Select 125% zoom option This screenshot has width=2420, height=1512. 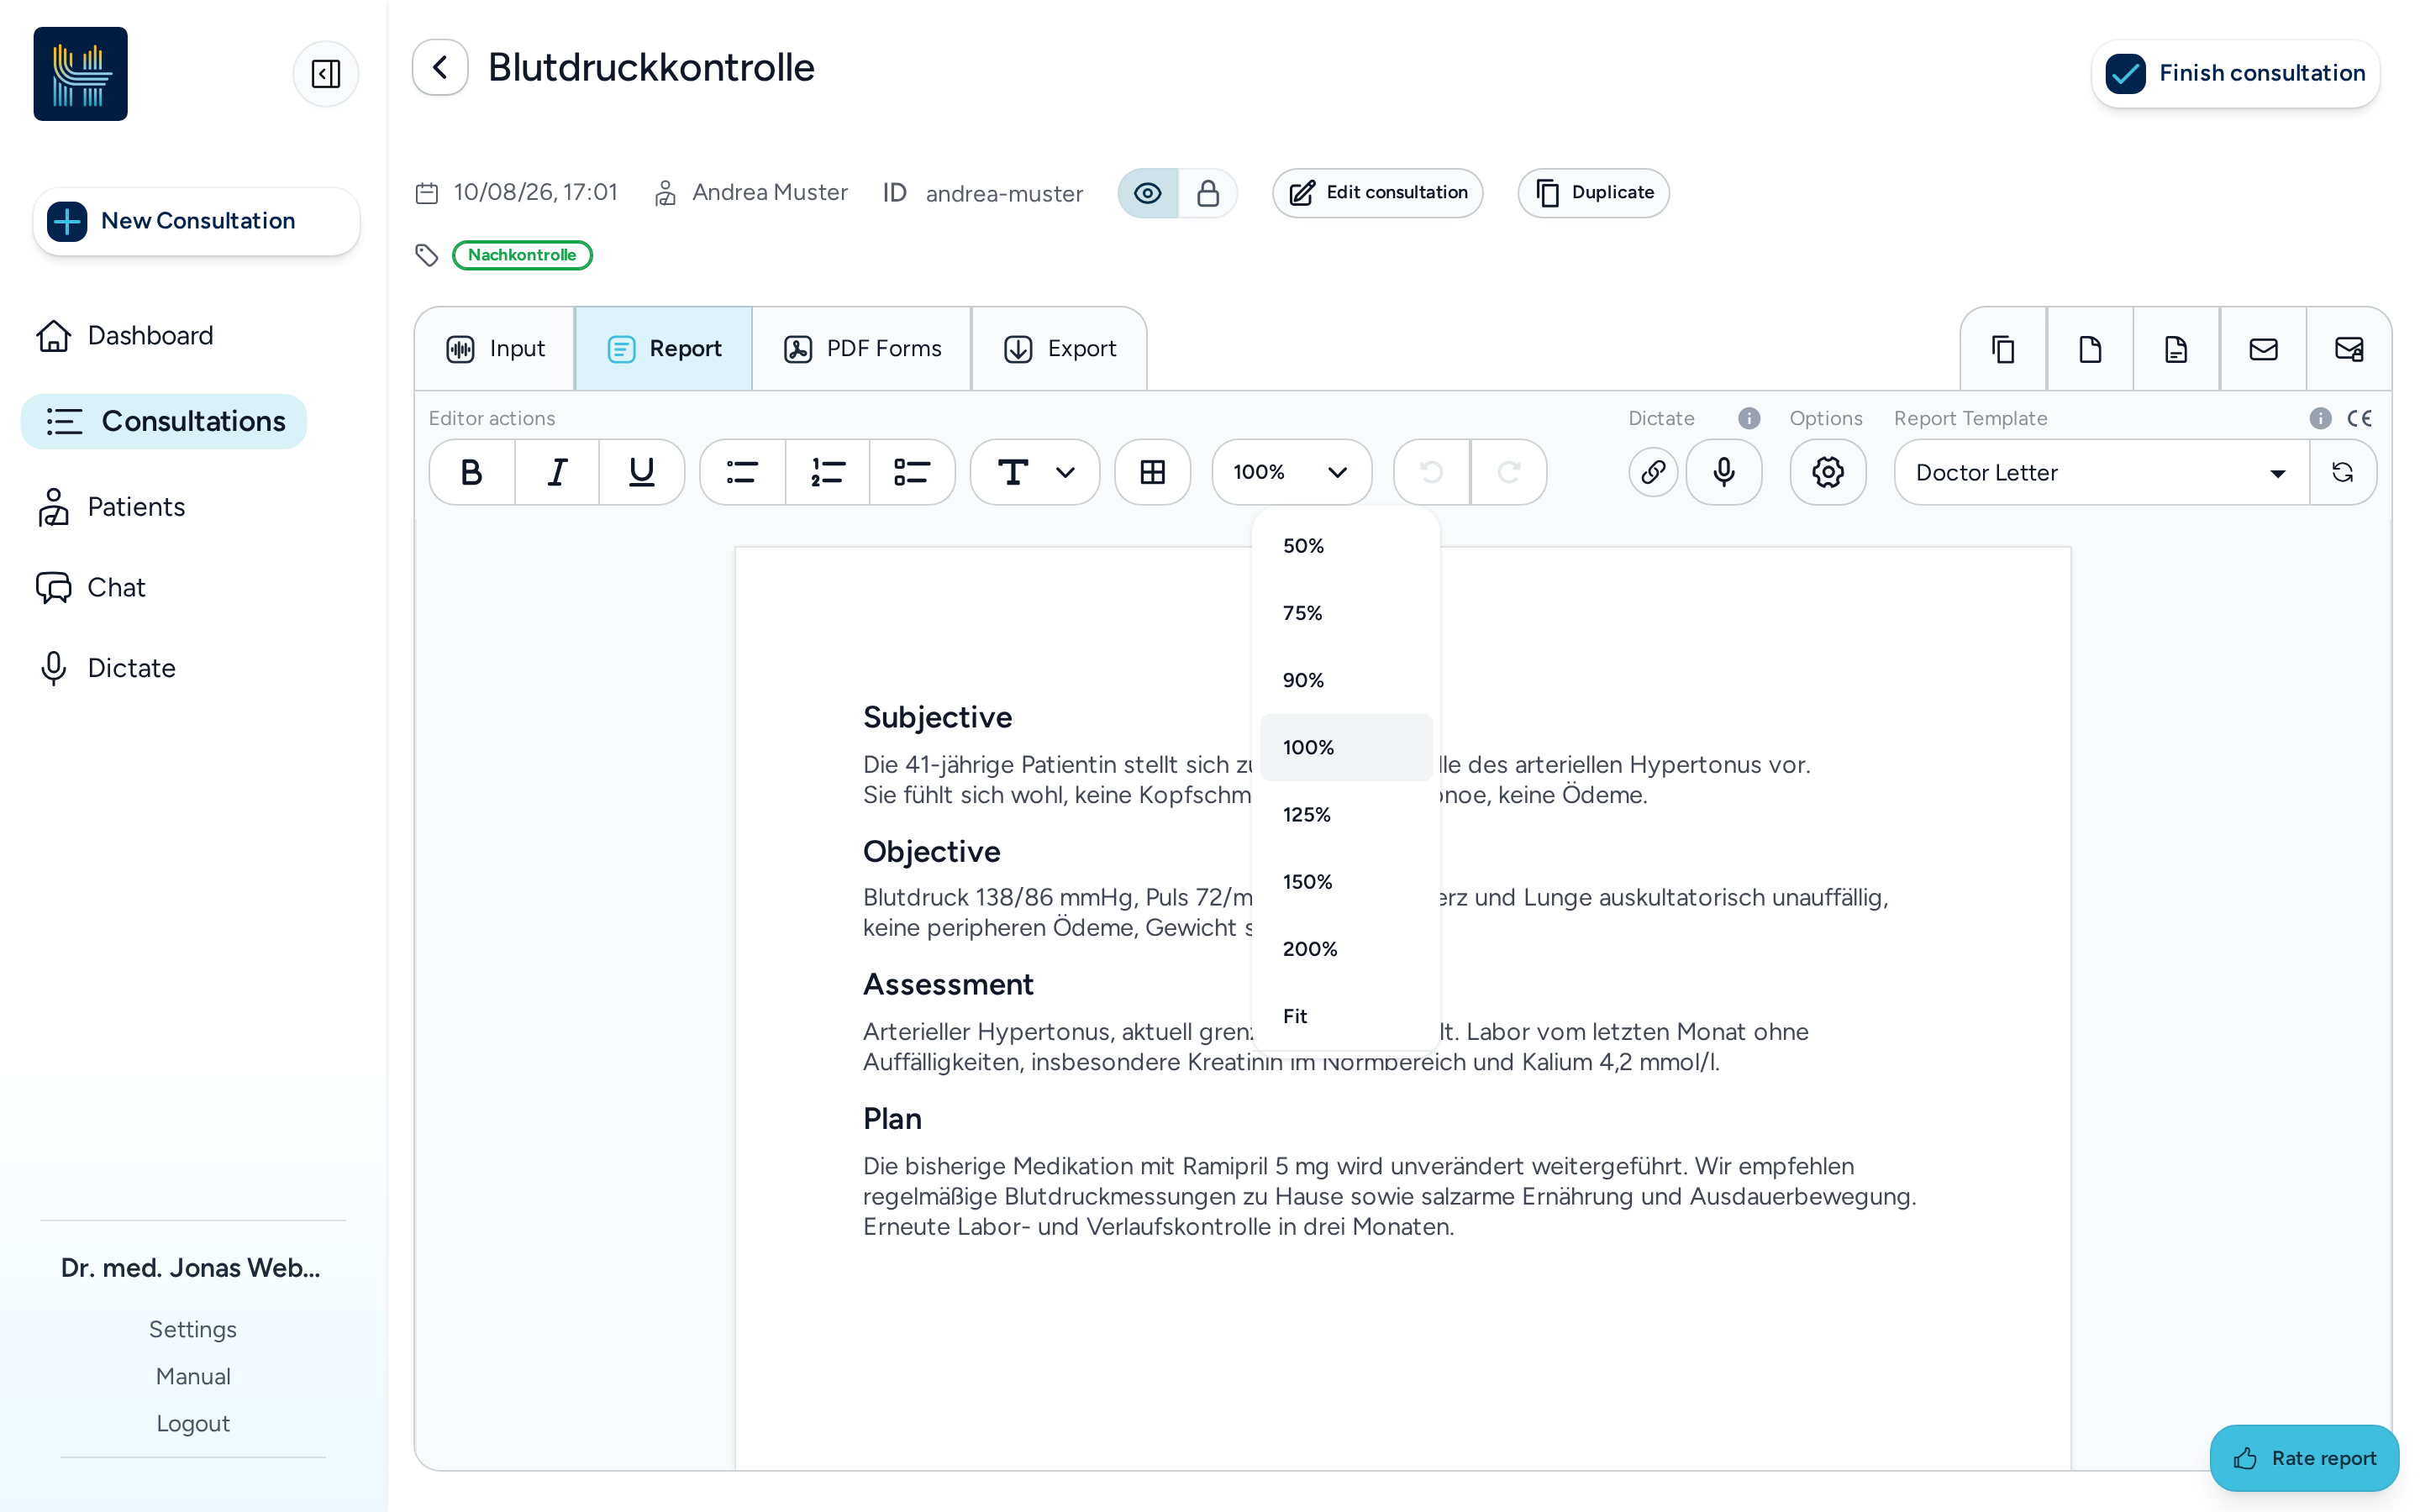coord(1346,815)
